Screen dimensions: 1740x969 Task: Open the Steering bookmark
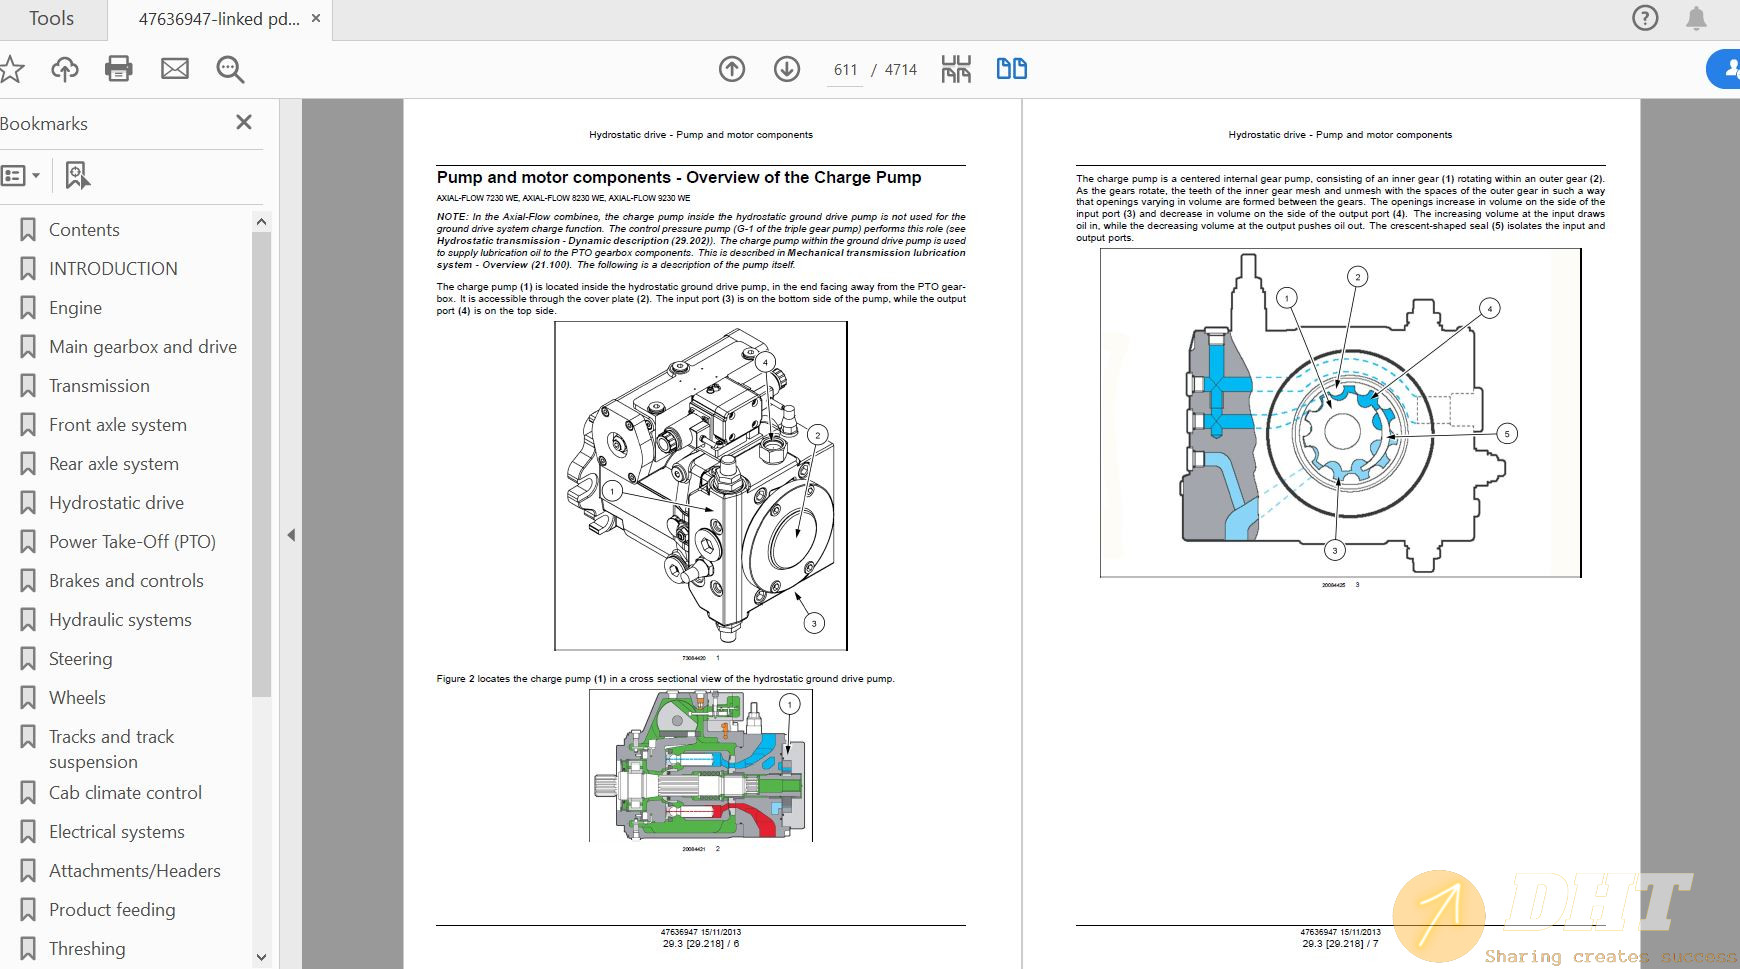click(80, 659)
